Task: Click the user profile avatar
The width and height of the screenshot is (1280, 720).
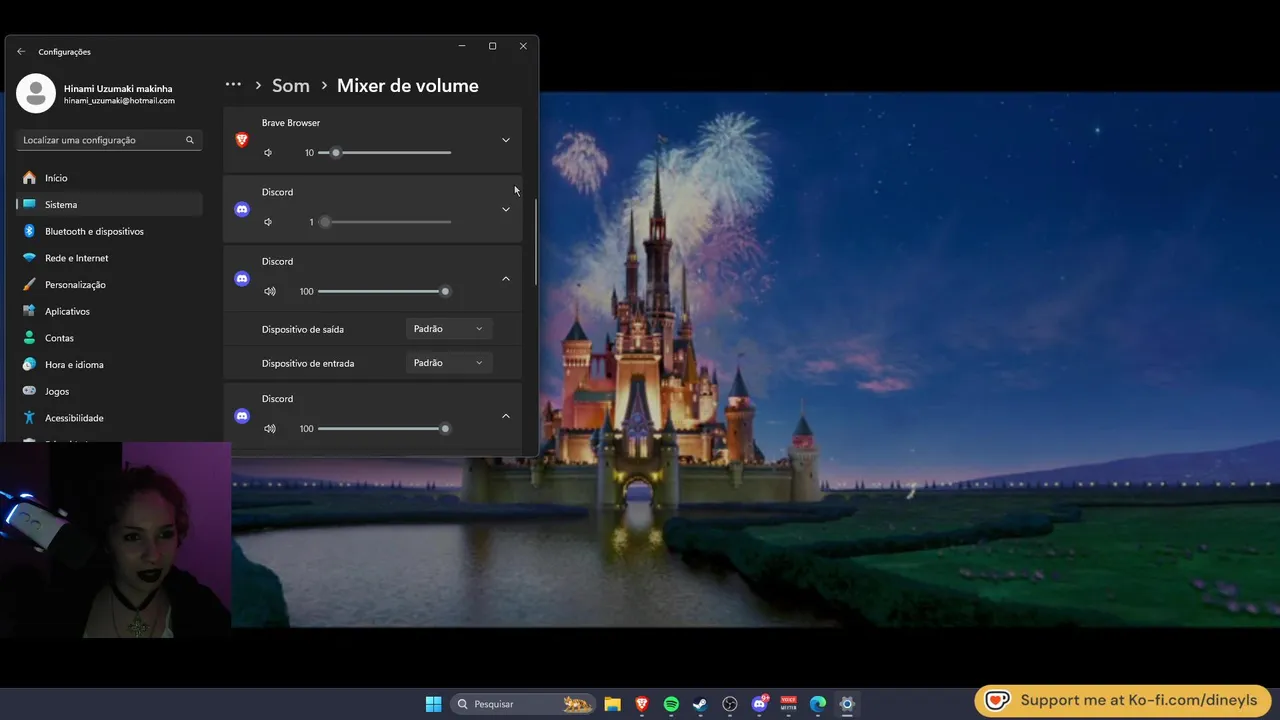Action: click(36, 93)
